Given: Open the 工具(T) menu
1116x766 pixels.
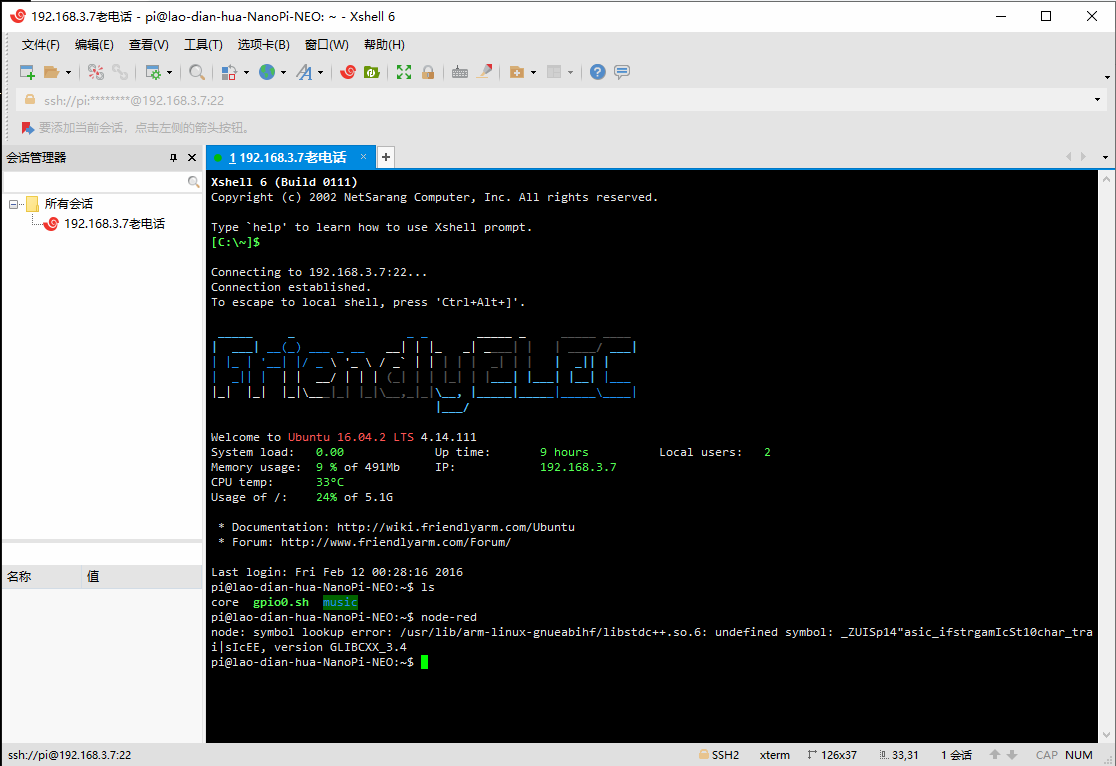Looking at the screenshot, I should (203, 45).
